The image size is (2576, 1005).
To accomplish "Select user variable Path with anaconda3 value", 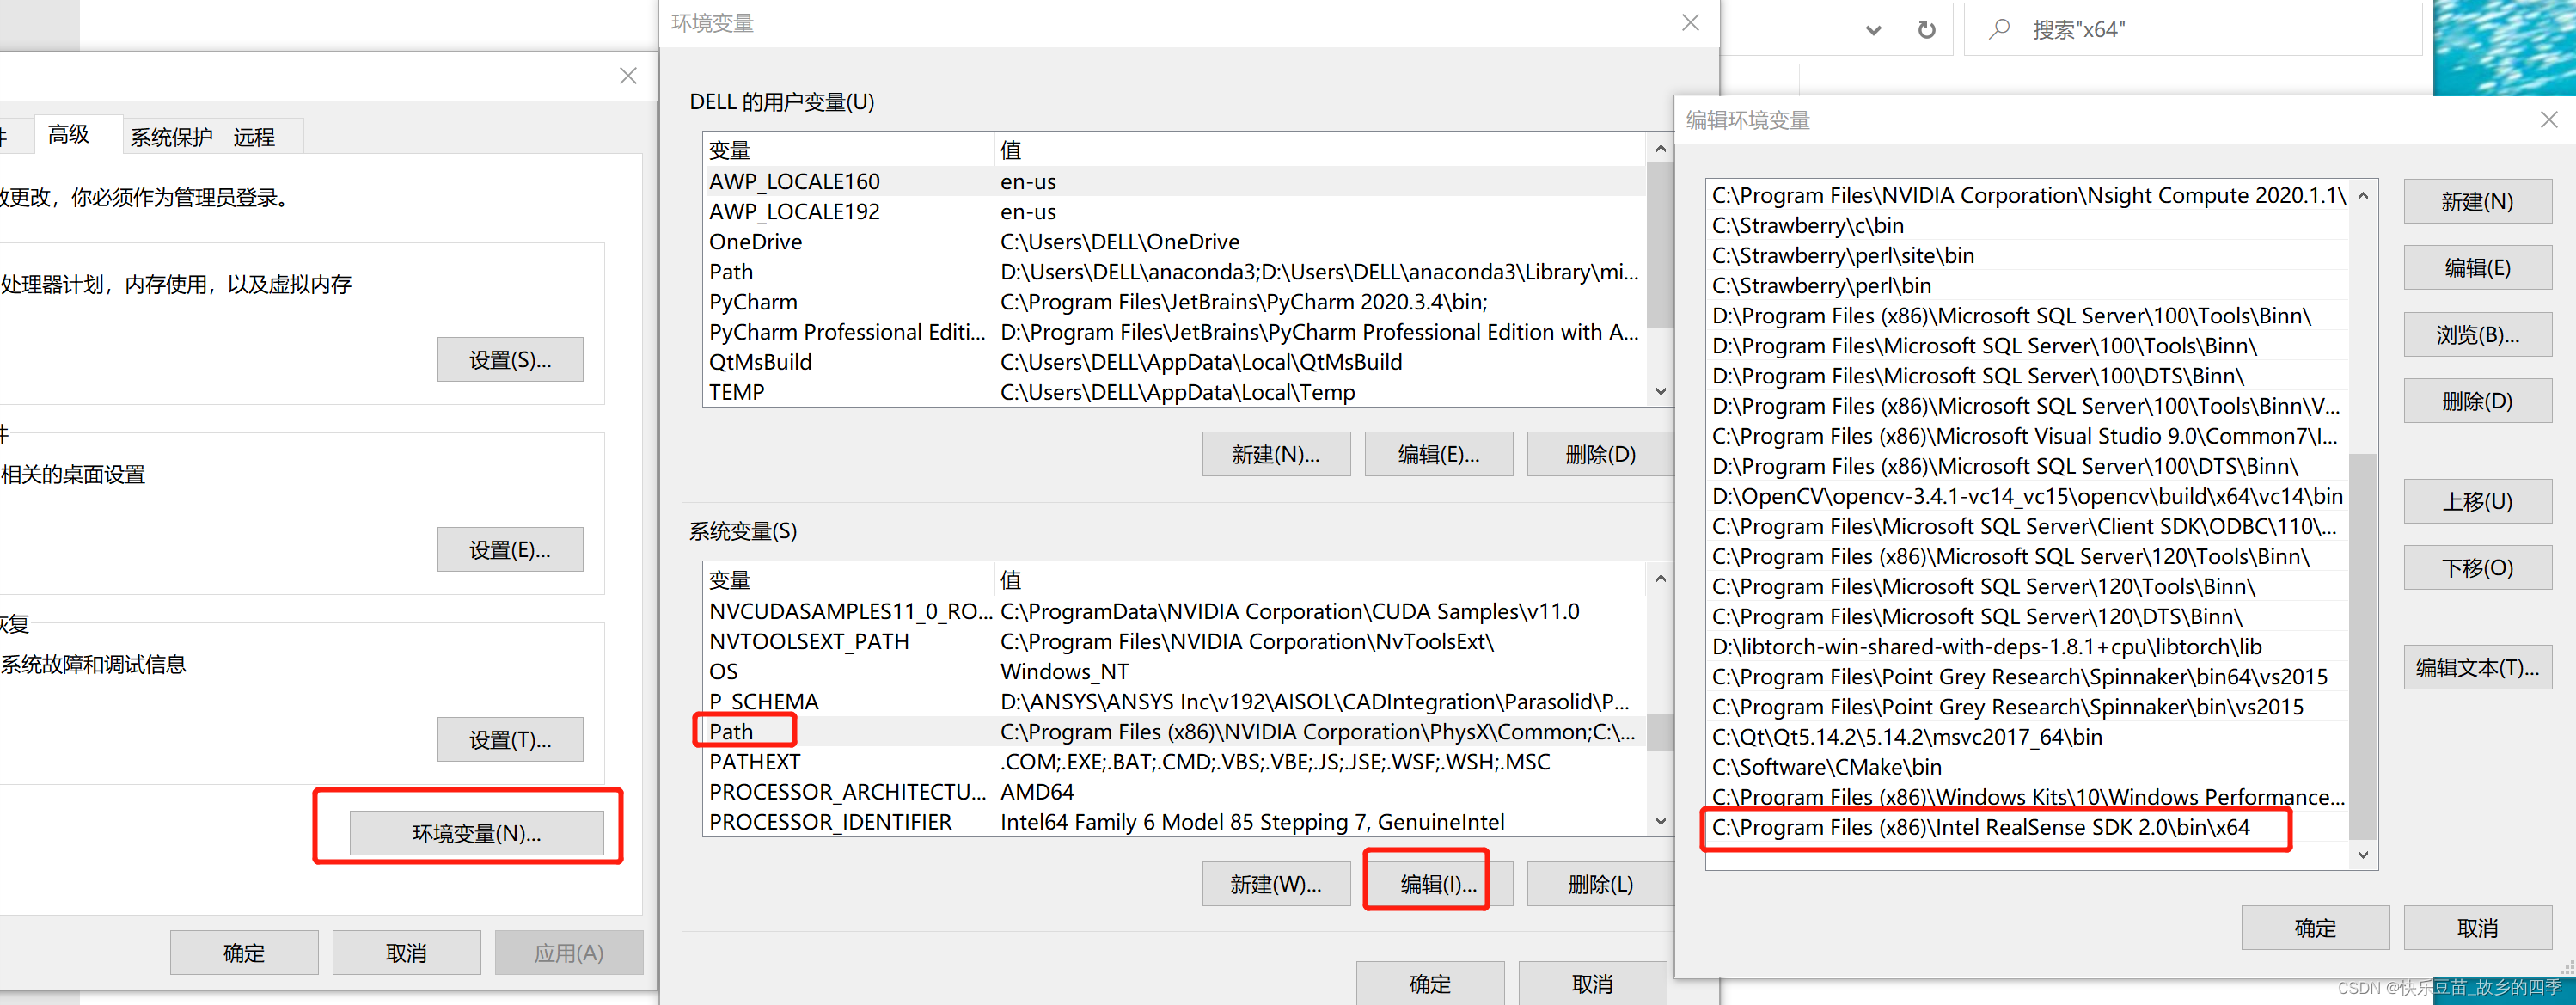I will click(x=1174, y=272).
